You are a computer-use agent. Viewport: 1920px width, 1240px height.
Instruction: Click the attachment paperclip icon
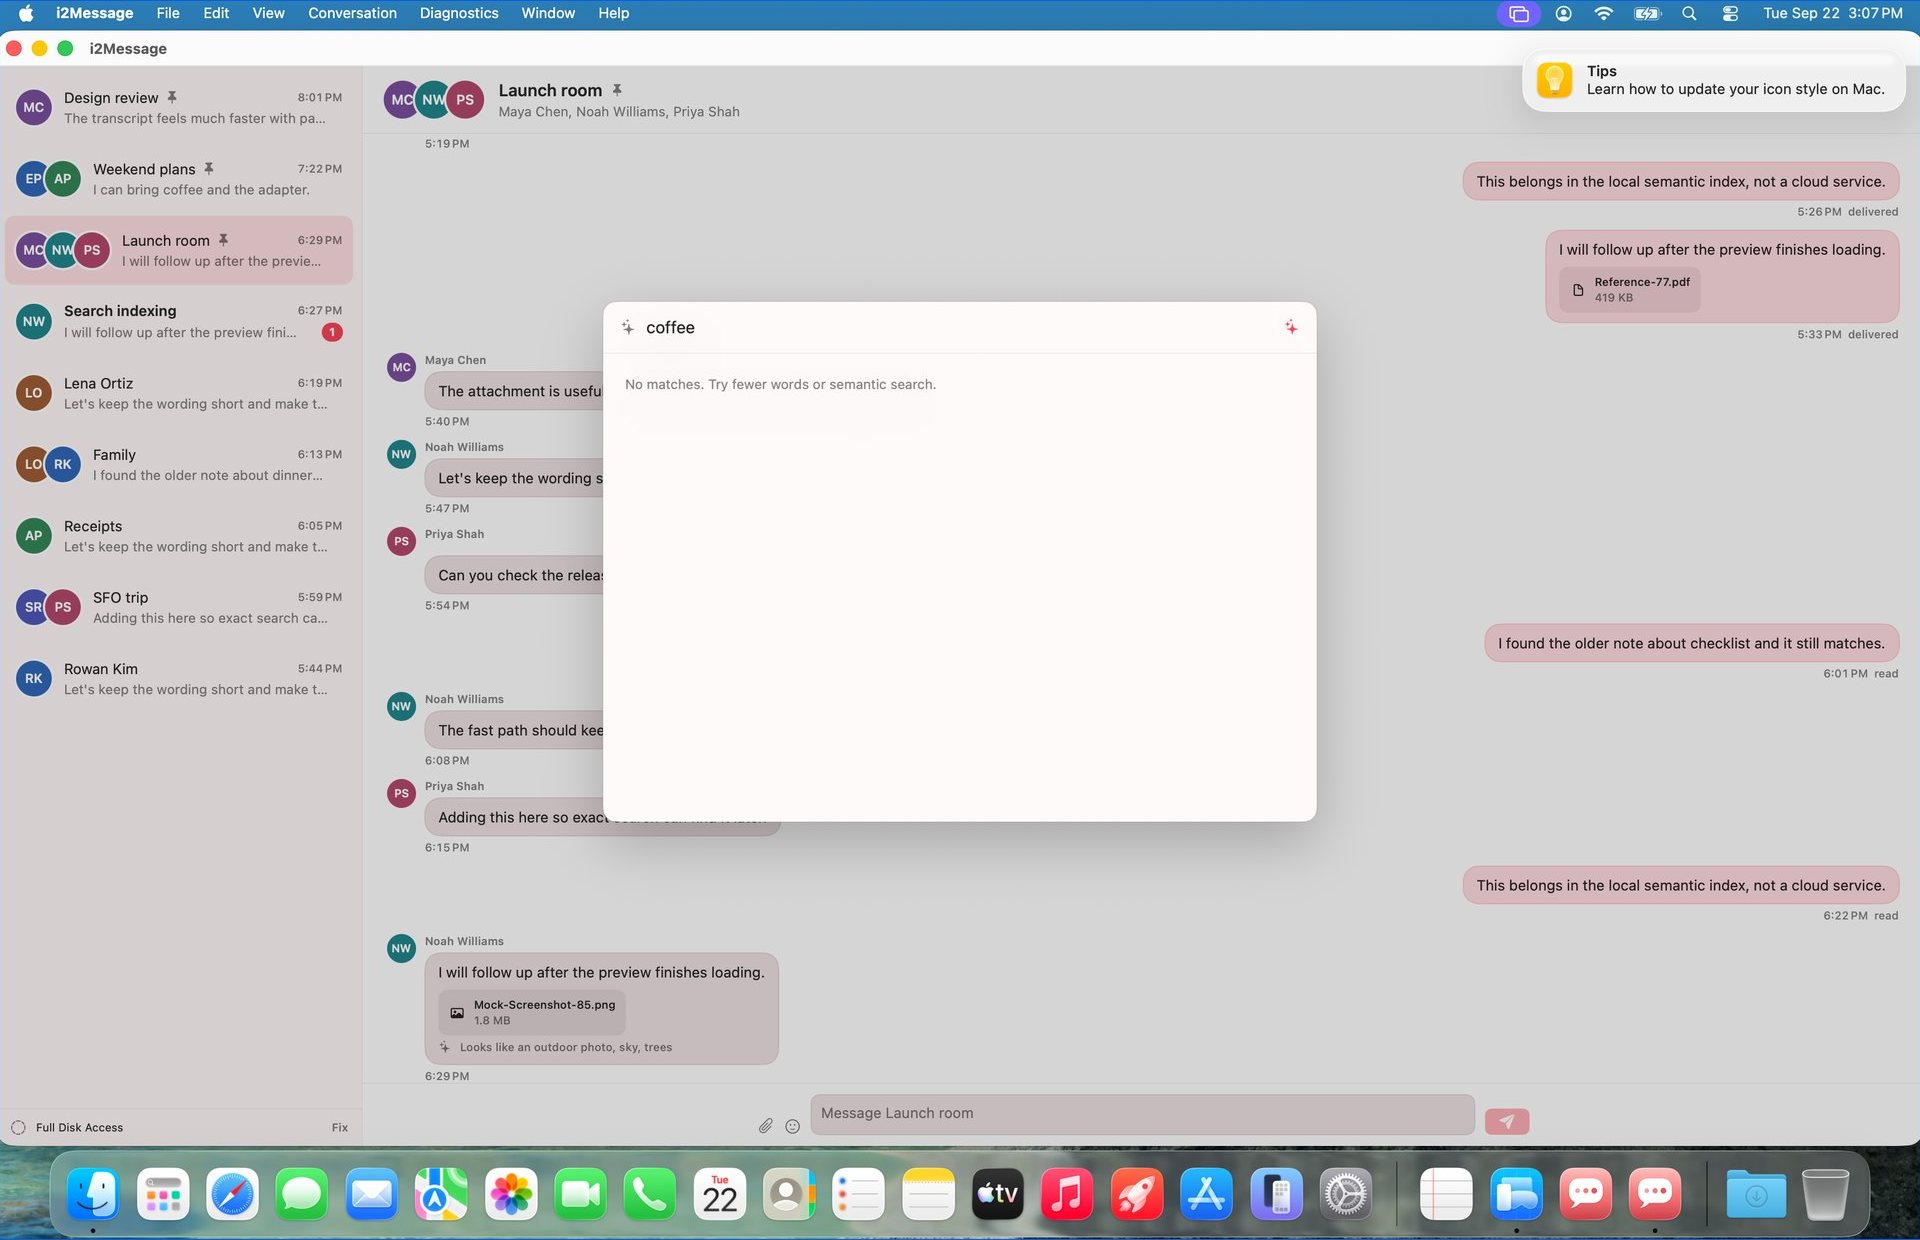tap(765, 1125)
